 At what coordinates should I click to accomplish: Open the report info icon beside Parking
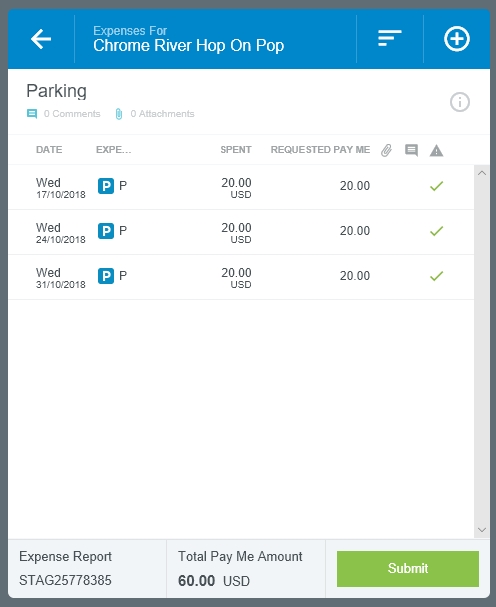(x=460, y=102)
